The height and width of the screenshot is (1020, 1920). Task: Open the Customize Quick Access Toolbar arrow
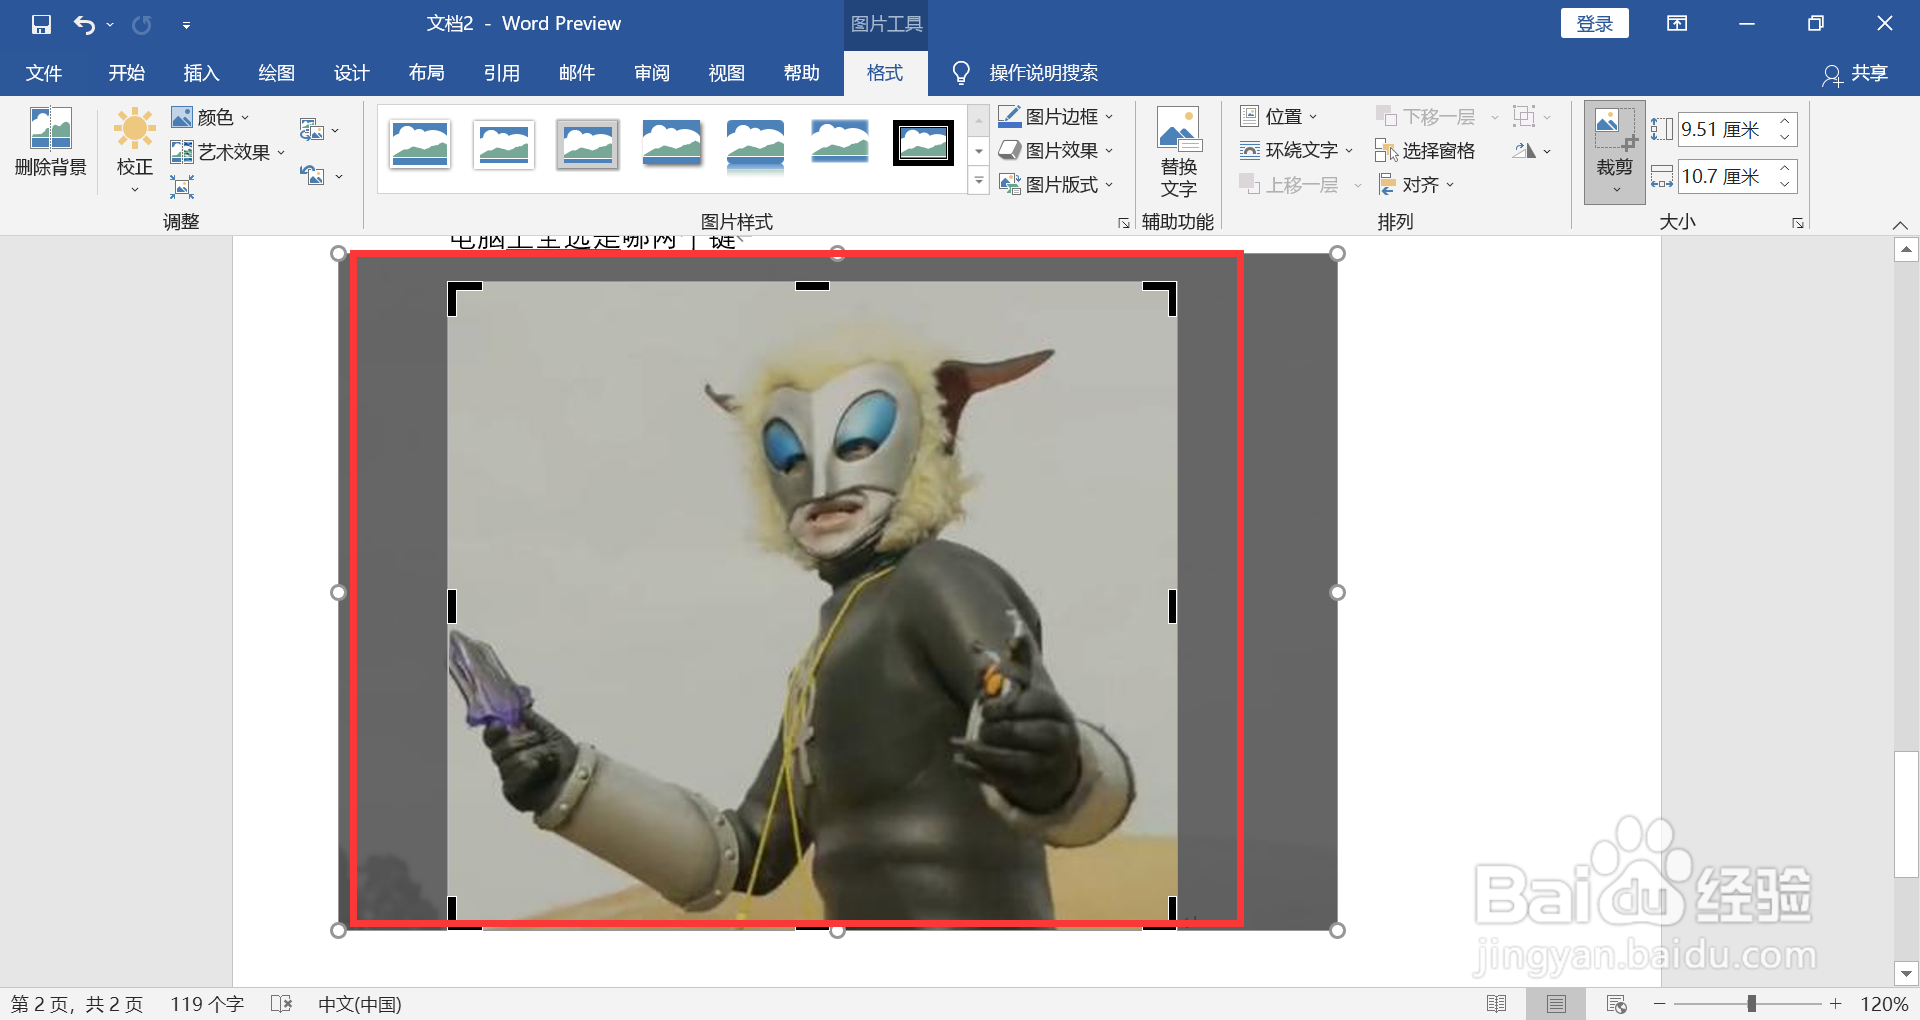[x=186, y=25]
